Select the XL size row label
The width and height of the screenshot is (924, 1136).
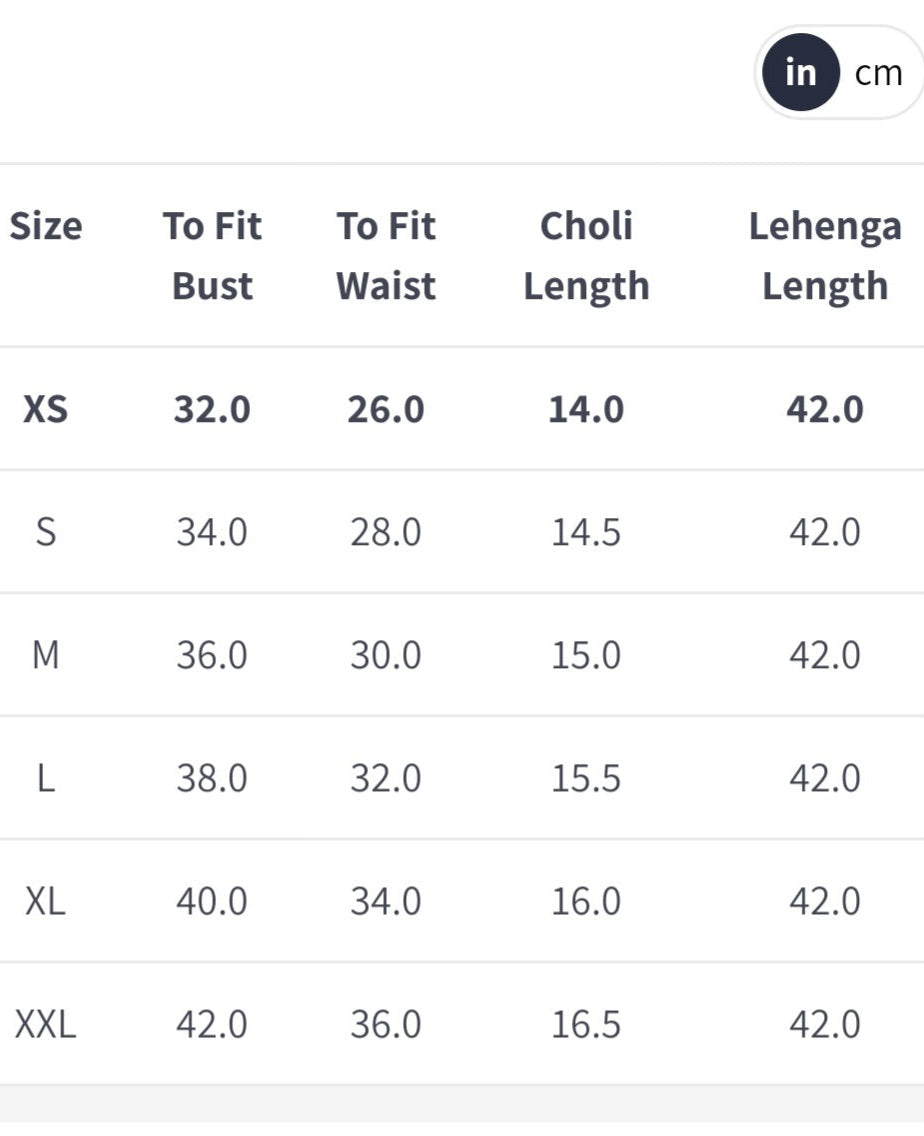pyautogui.click(x=46, y=901)
